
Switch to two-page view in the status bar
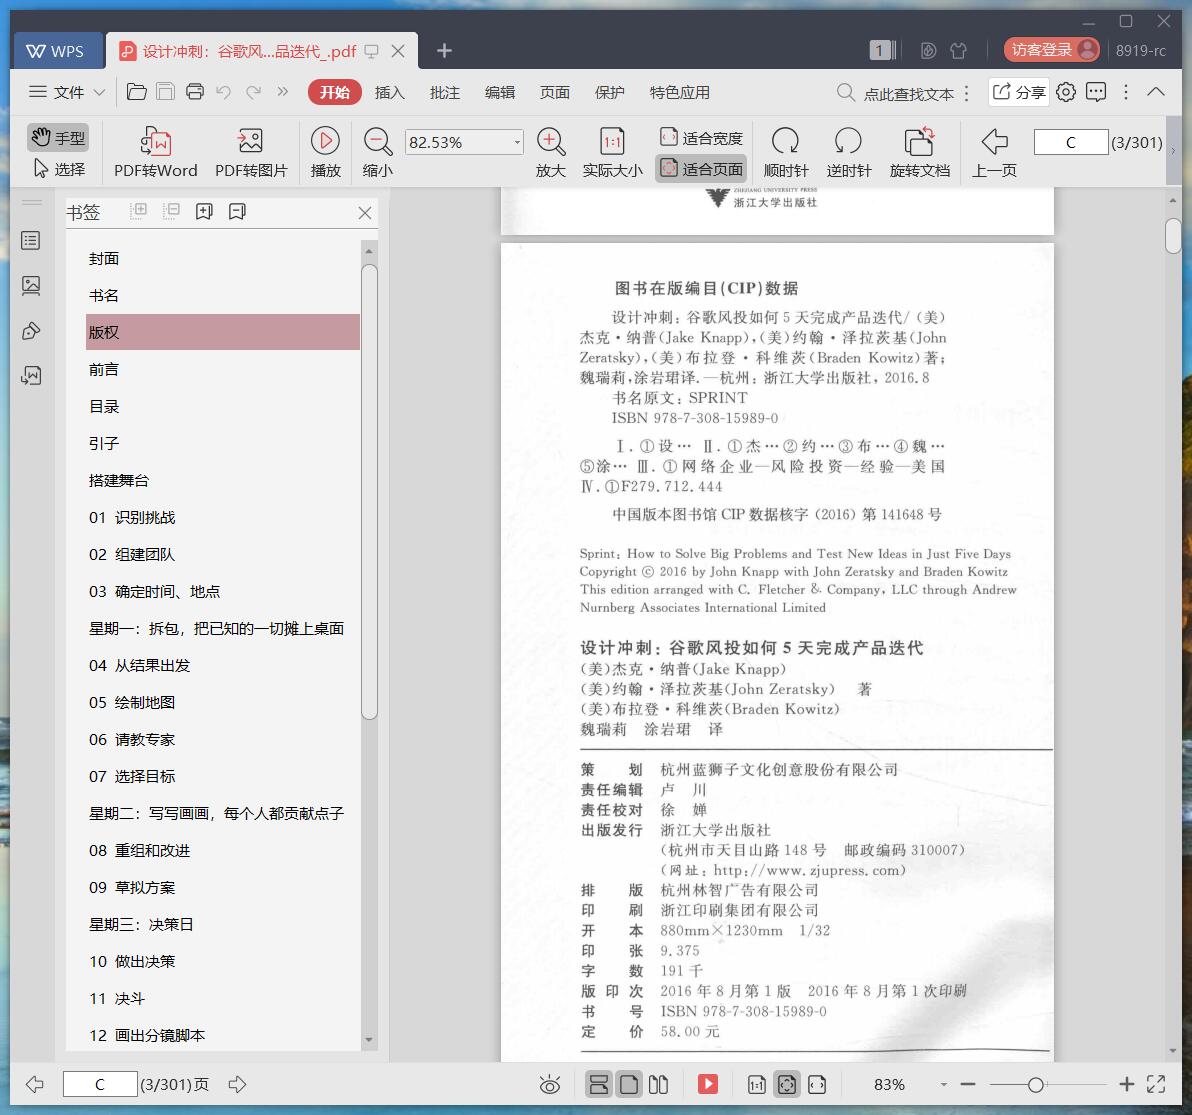[x=658, y=1085]
